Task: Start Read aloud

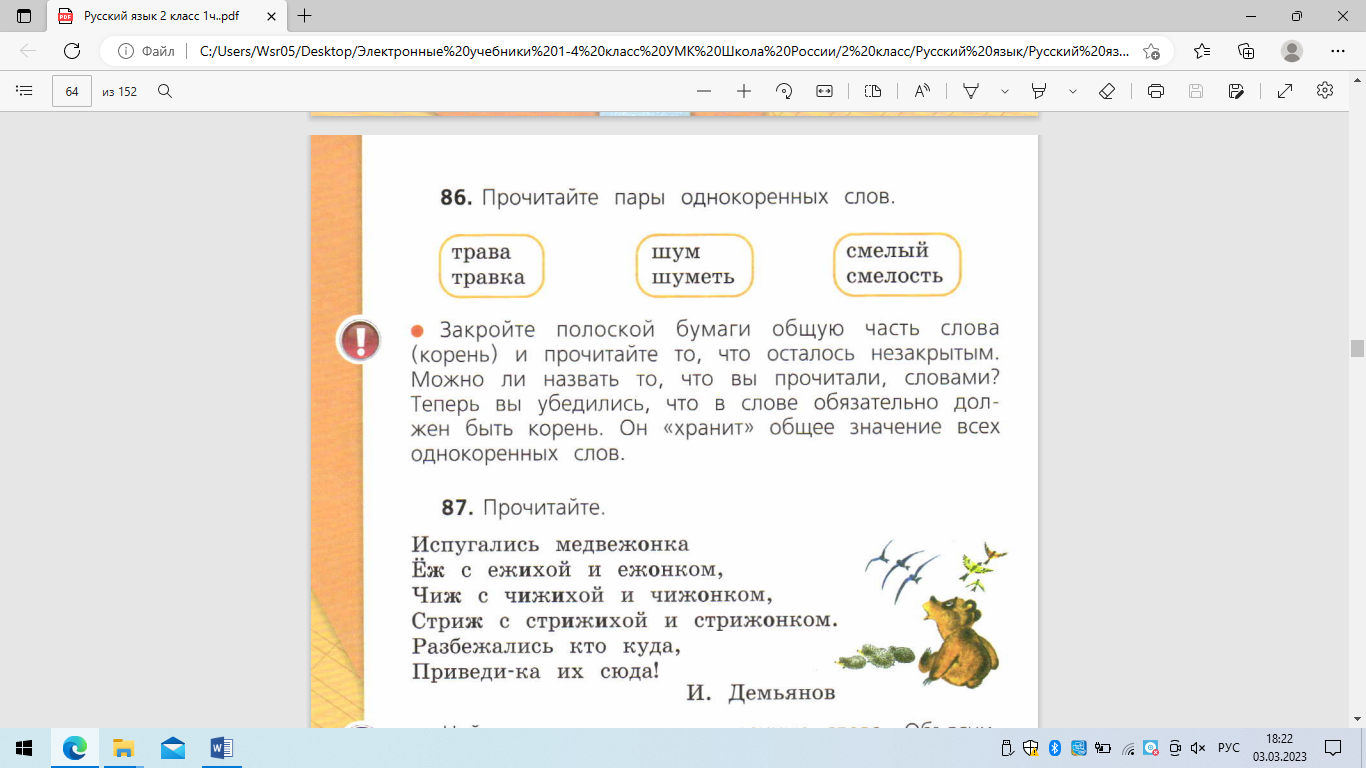Action: pyautogui.click(x=922, y=91)
